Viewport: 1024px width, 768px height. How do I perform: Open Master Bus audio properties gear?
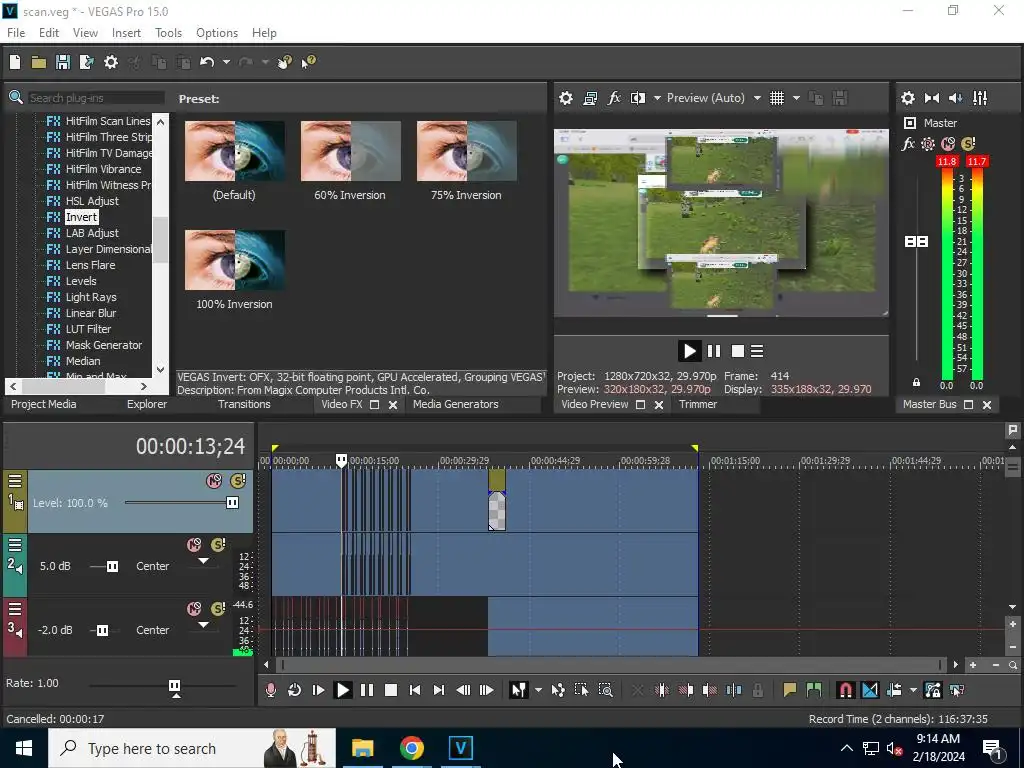pyautogui.click(x=908, y=98)
